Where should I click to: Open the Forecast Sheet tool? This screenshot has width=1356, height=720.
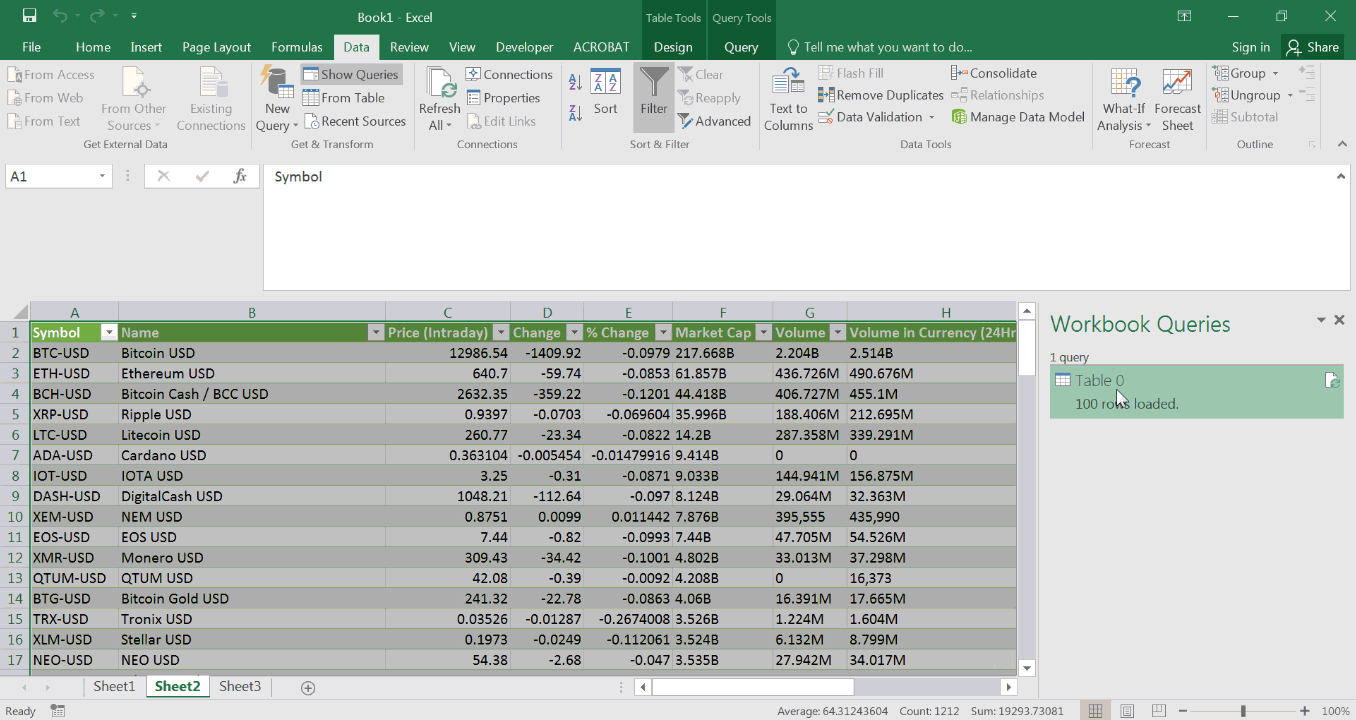1177,100
